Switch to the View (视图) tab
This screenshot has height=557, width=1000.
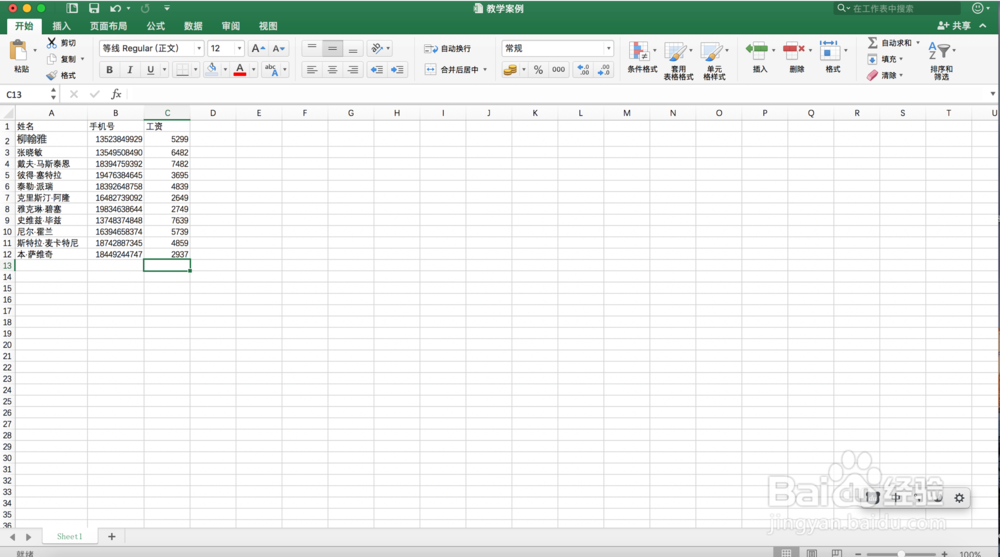(268, 26)
